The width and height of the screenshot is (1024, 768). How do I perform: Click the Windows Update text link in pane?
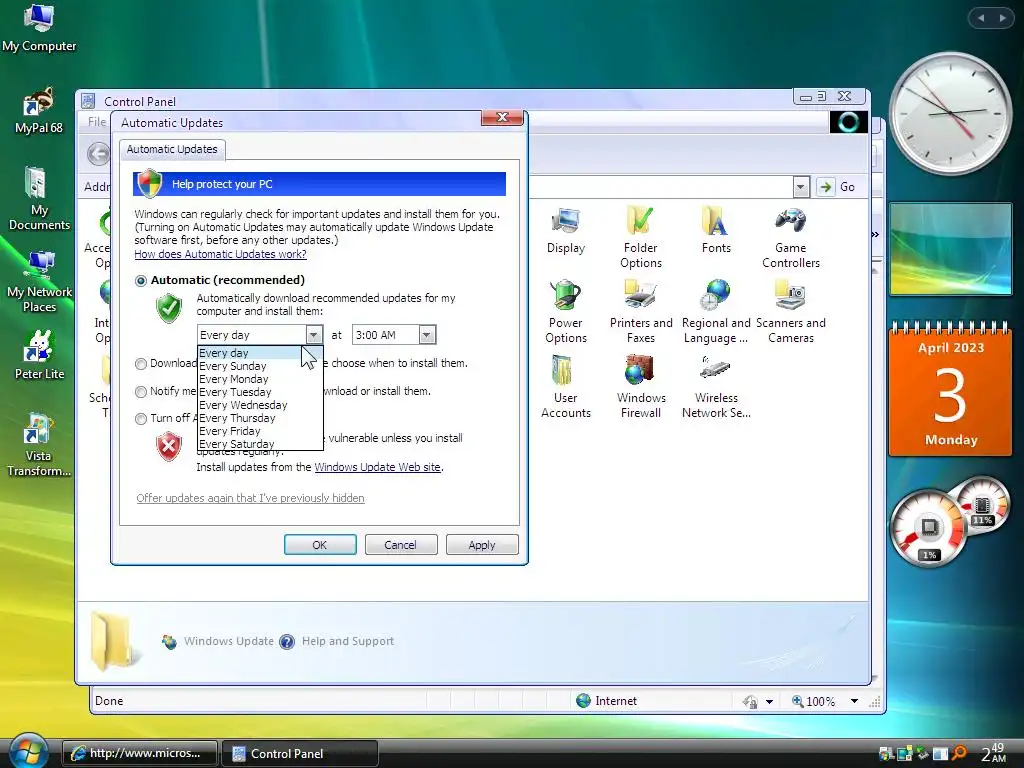pos(229,641)
